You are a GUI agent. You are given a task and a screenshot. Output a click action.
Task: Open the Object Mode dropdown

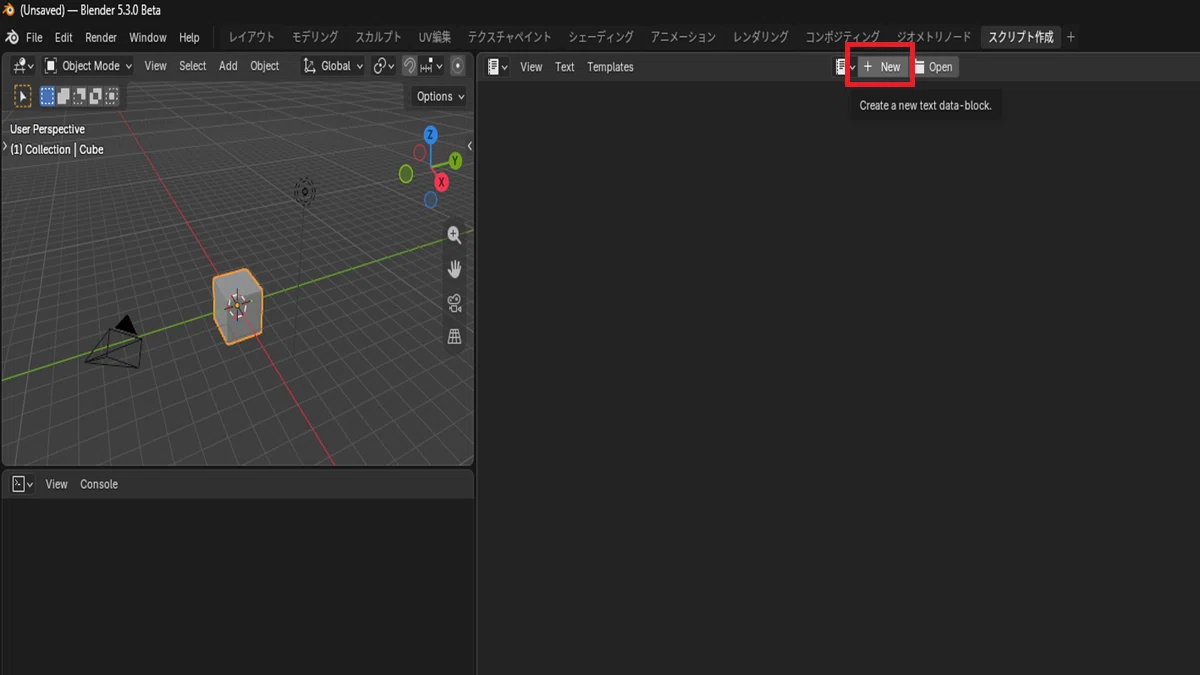[x=89, y=66]
